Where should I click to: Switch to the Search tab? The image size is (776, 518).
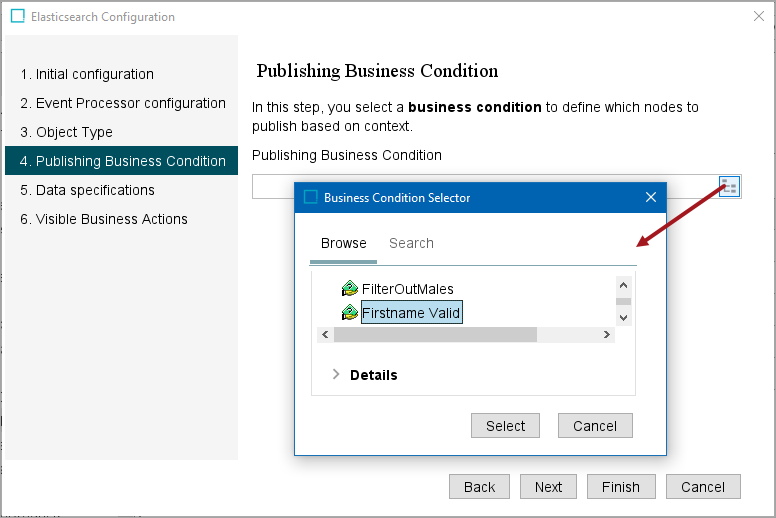pos(411,243)
